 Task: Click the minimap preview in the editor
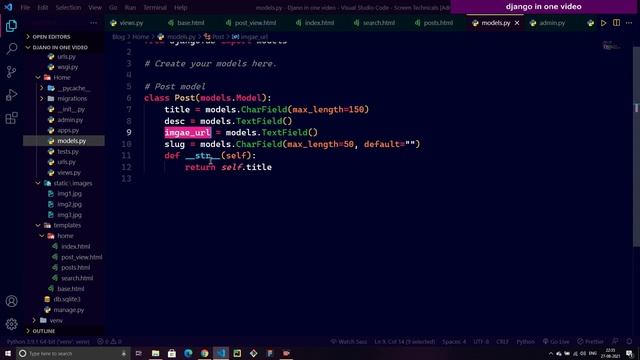pyautogui.click(x=611, y=46)
